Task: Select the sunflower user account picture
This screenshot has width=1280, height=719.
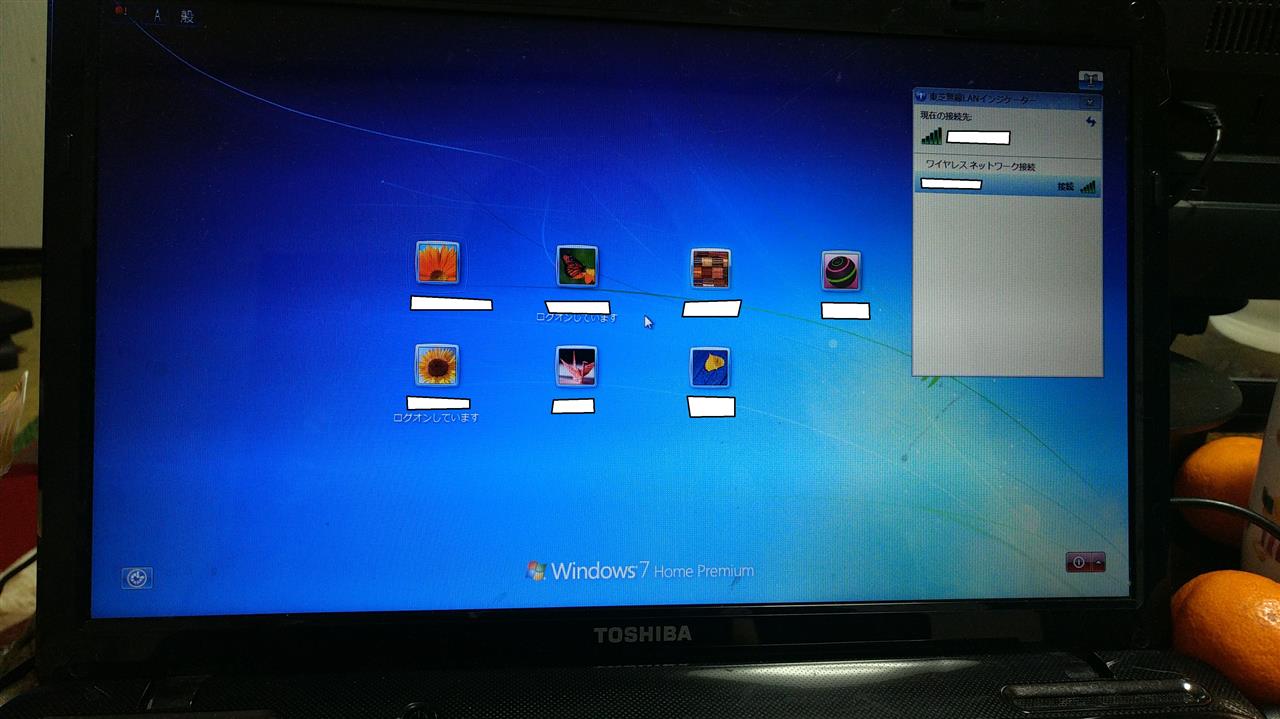Action: (x=437, y=365)
